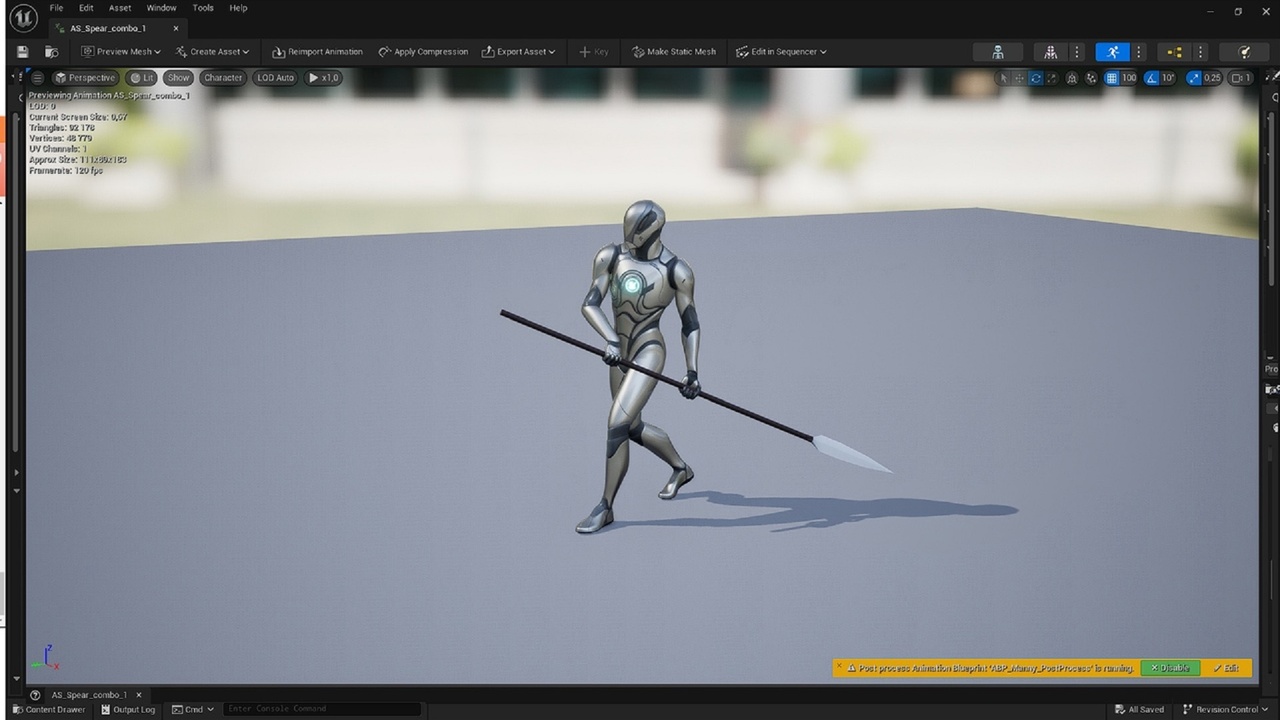Open Revision Control menu
The image size is (1280, 720).
coord(1225,709)
